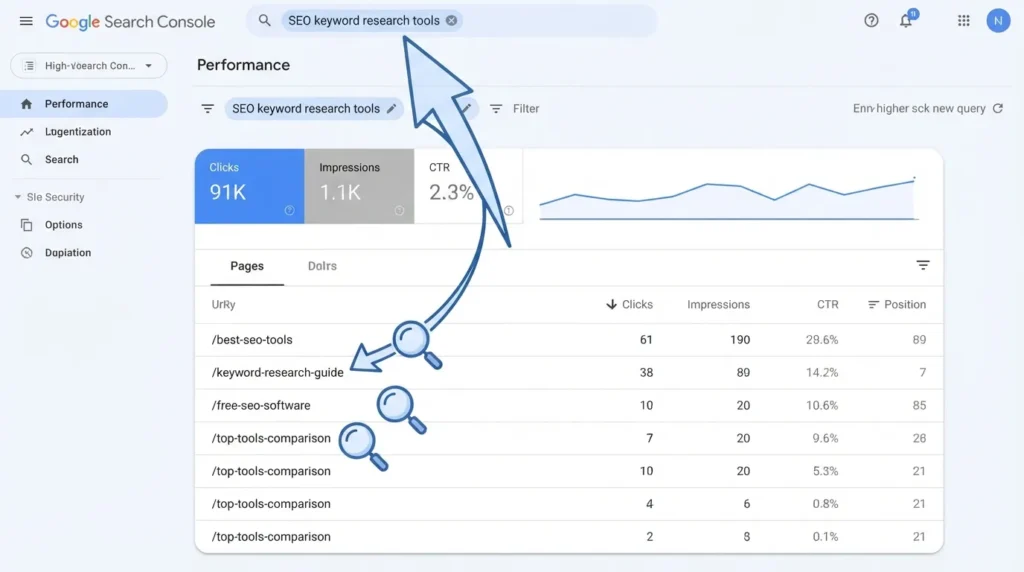Image resolution: width=1024 pixels, height=572 pixels.
Task: Click the 61 clicks cell
Action: [646, 340]
